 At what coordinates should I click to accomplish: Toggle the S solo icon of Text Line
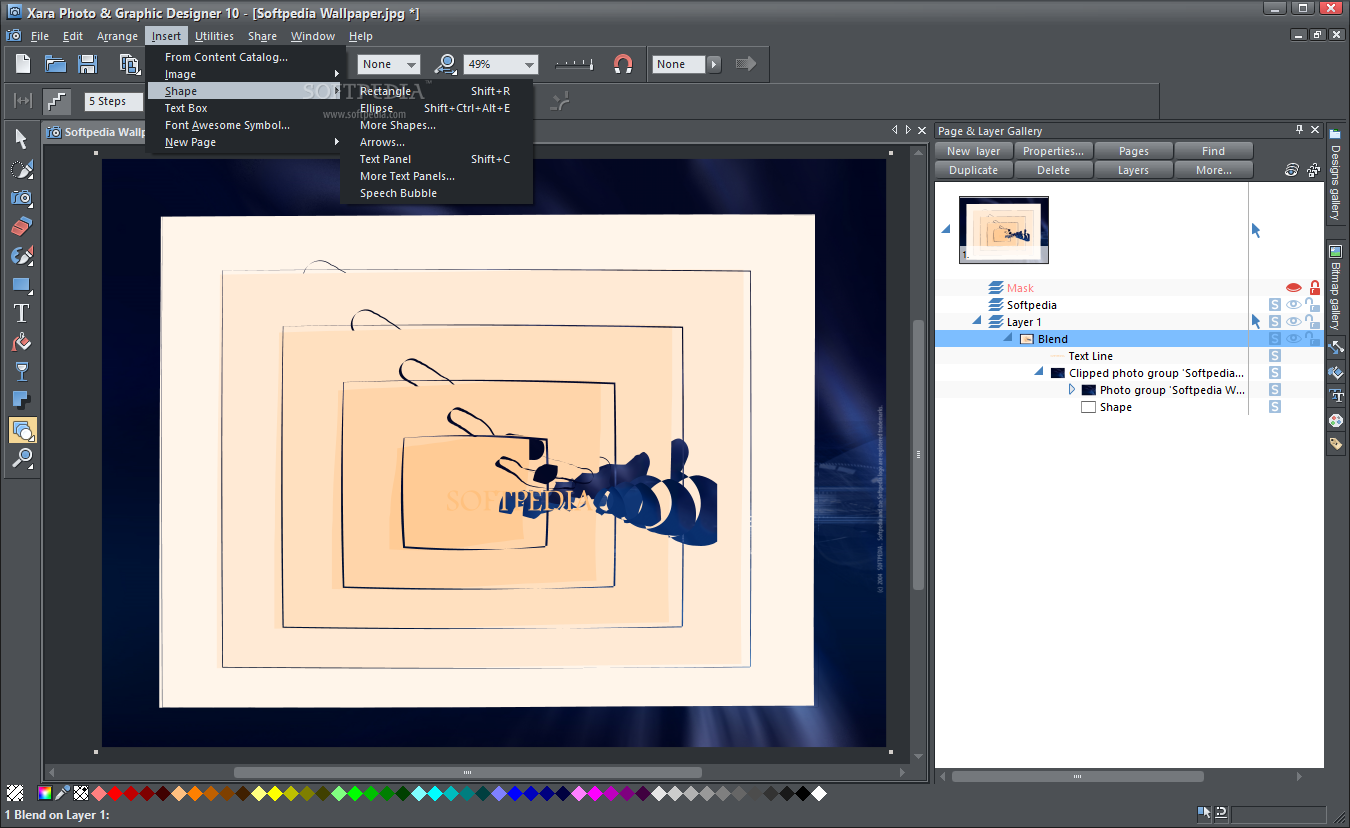pyautogui.click(x=1275, y=356)
